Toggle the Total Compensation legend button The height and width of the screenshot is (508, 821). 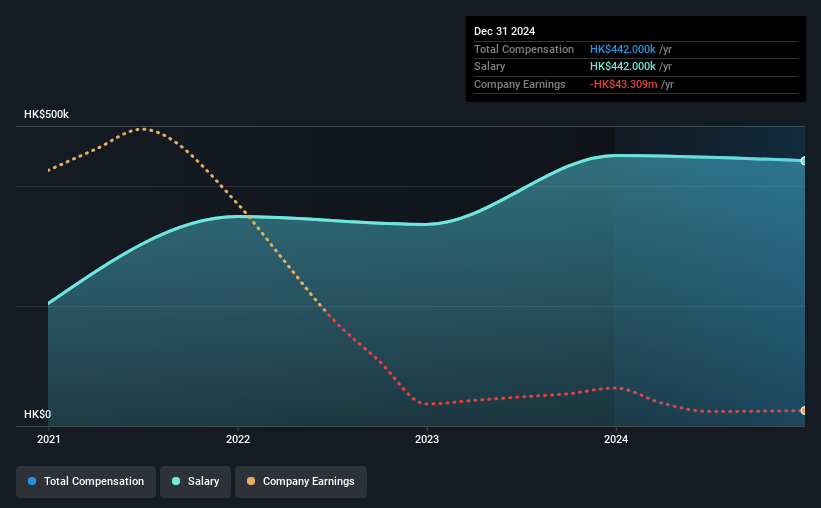click(86, 481)
